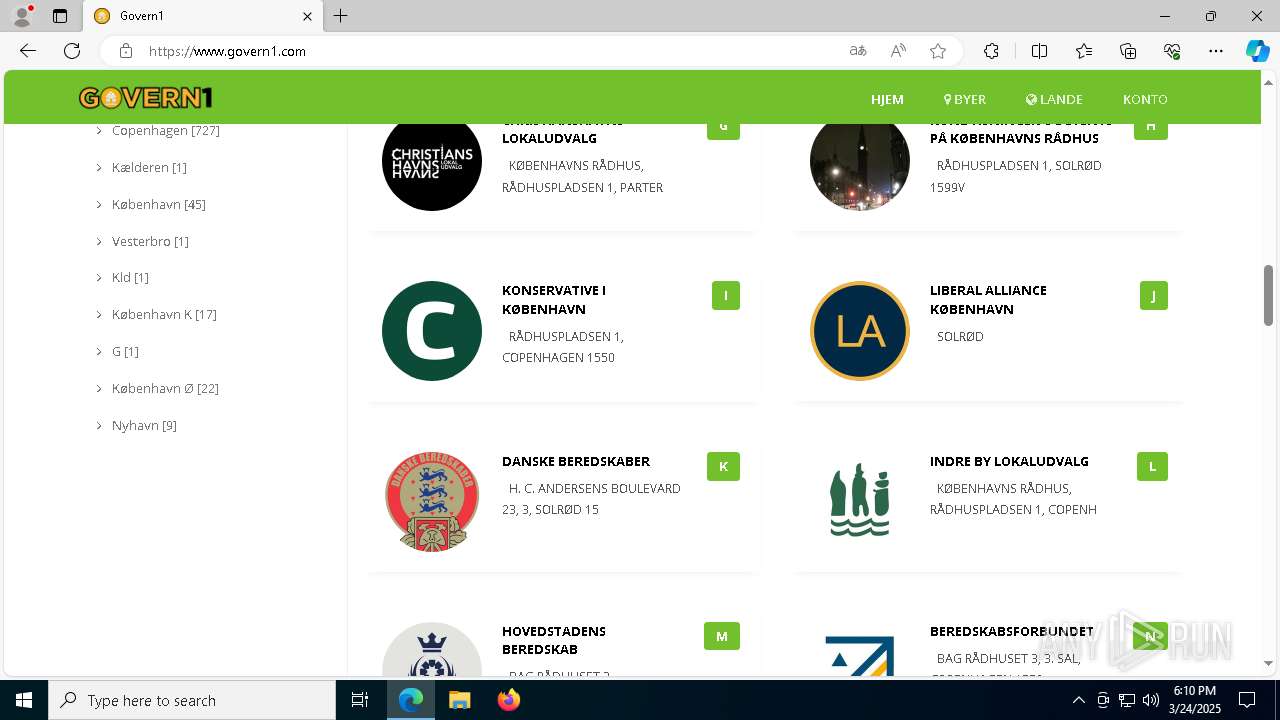Open the Liberal Alliance København title link
Image resolution: width=1280 pixels, height=720 pixels.
tap(988, 300)
